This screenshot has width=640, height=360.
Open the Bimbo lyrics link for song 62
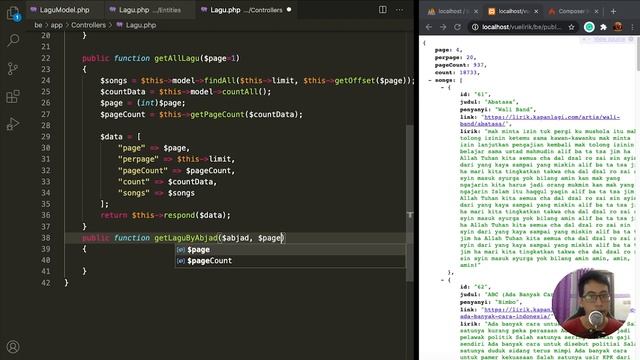[x=518, y=310]
